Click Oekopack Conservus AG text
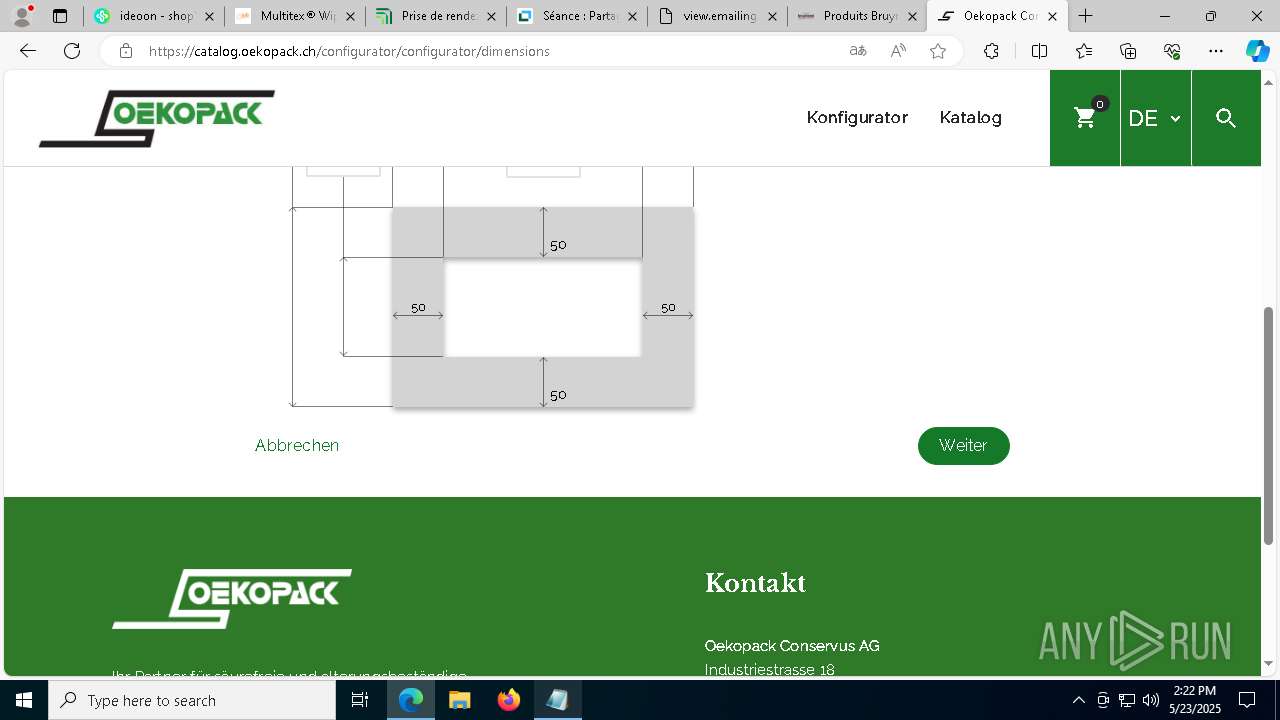The width and height of the screenshot is (1280, 720). click(x=792, y=646)
